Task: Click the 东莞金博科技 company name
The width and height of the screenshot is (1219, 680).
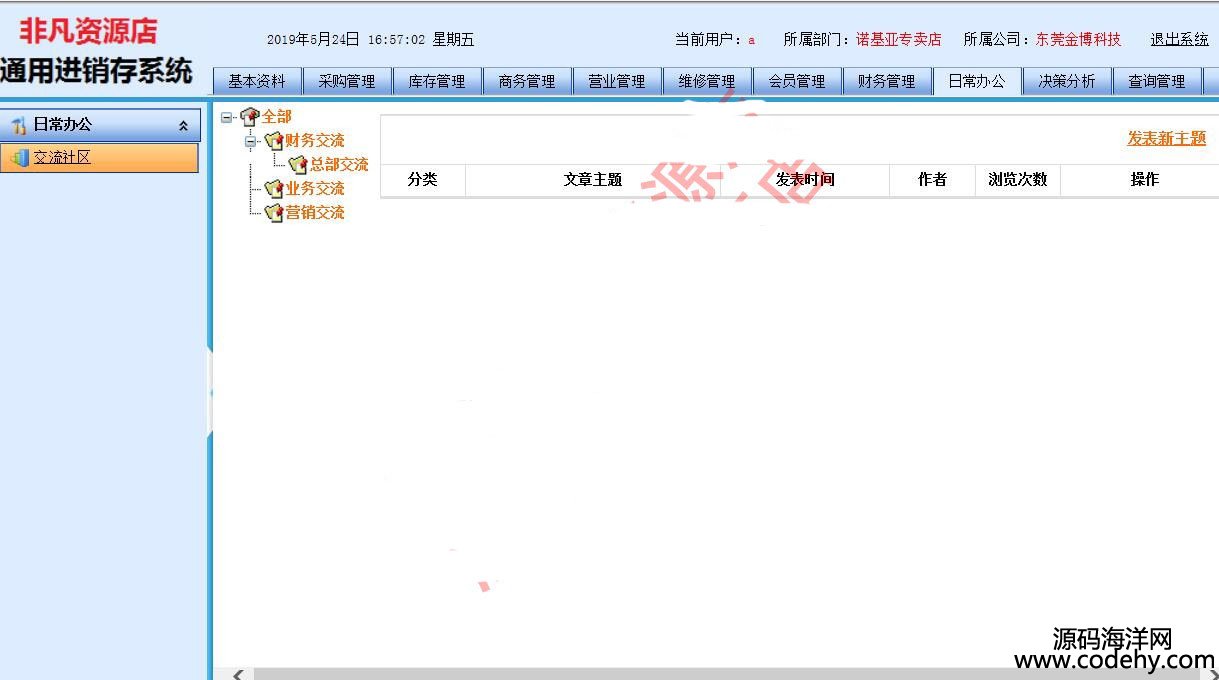Action: (1078, 40)
